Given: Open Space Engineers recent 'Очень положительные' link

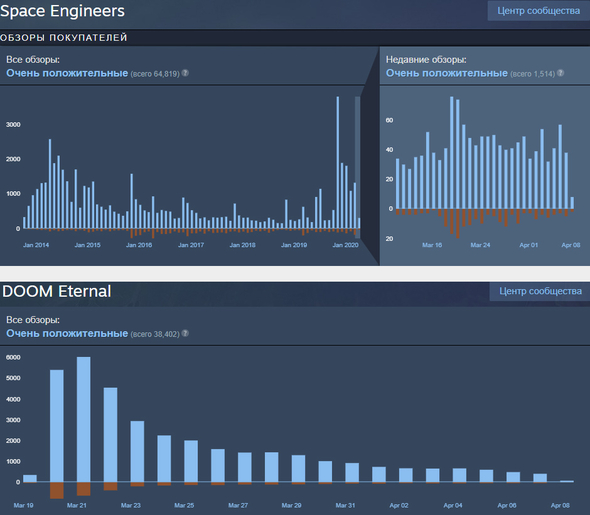Looking at the screenshot, I should pos(447,73).
